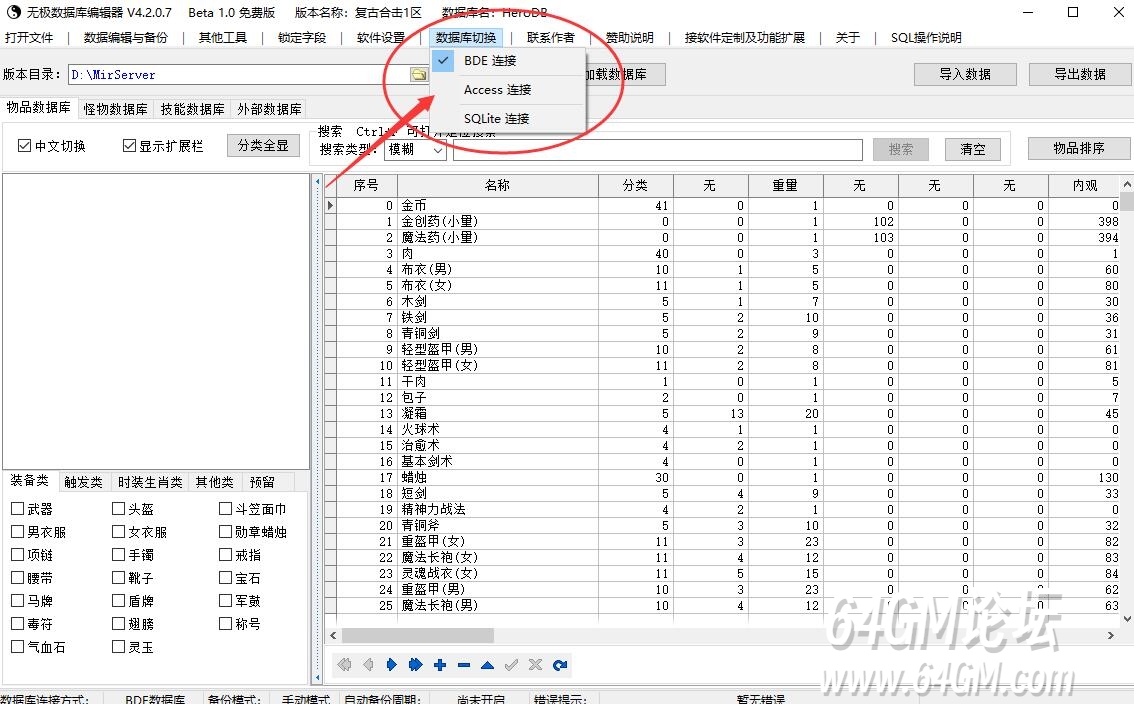
Task: Open the folder browse icon beside version directory
Action: coord(419,75)
